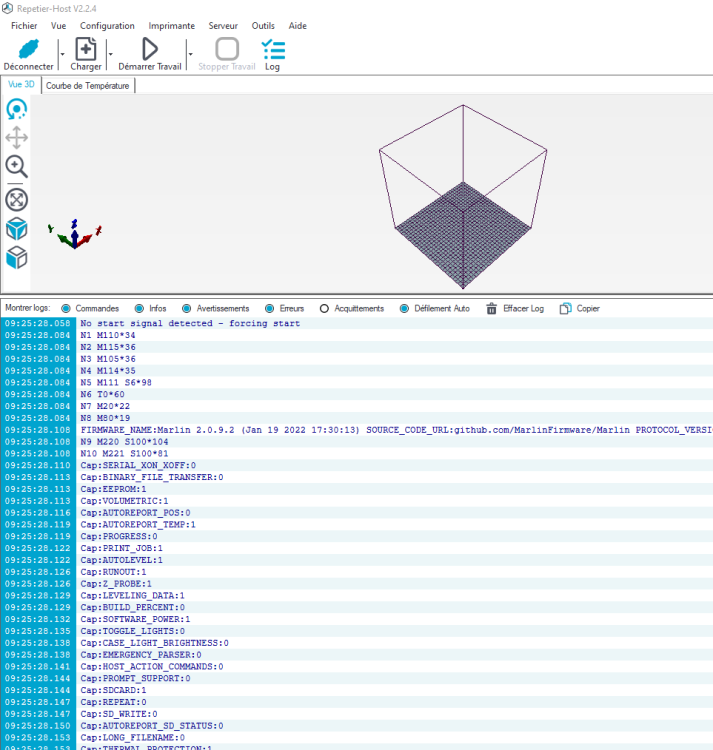Switch to Courbe de Température tab
The image size is (713, 750).
click(x=88, y=86)
